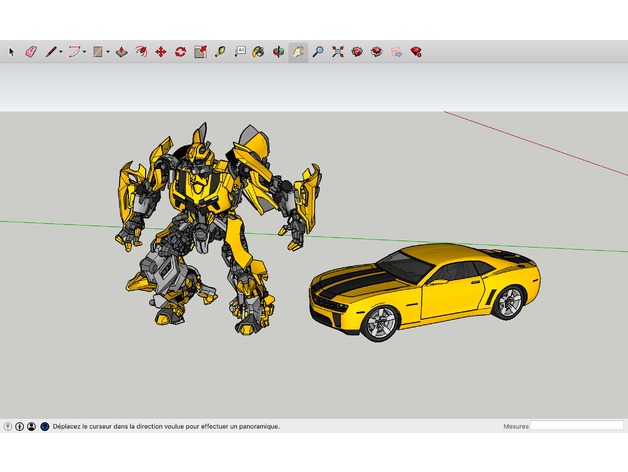Open the Extension Warehouse

pyautogui.click(x=376, y=52)
